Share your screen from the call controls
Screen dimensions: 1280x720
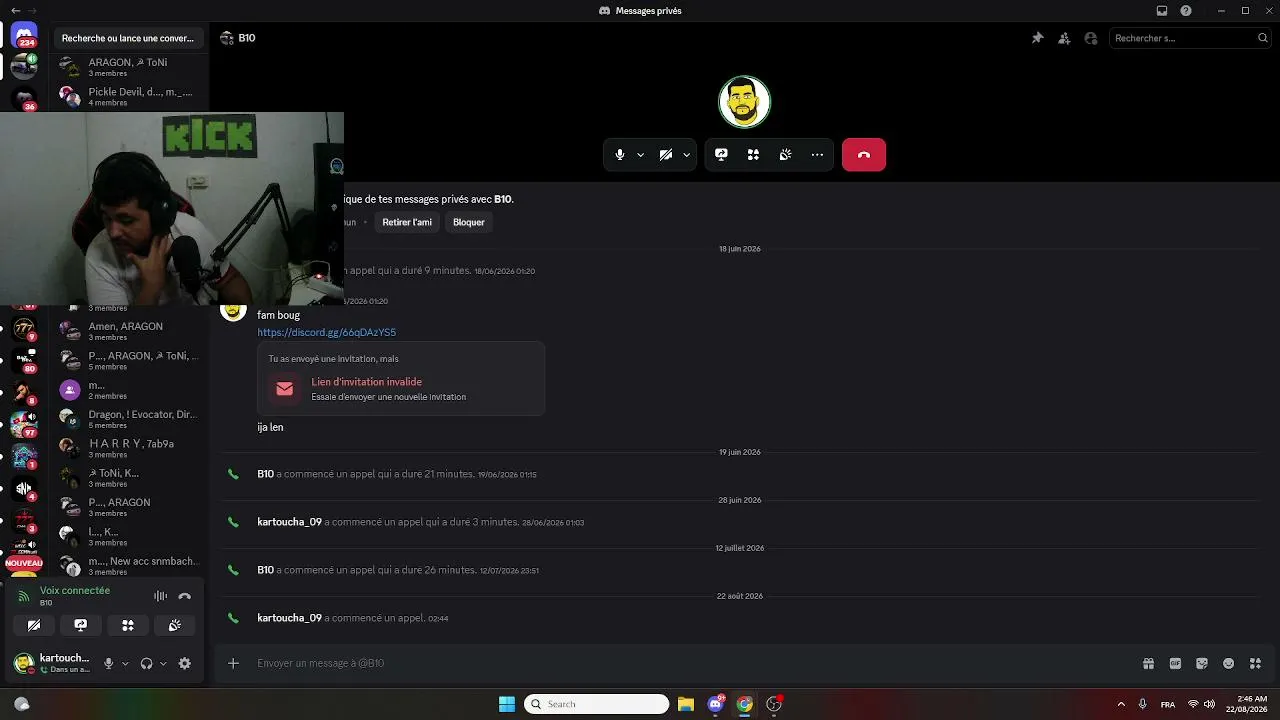[721, 155]
